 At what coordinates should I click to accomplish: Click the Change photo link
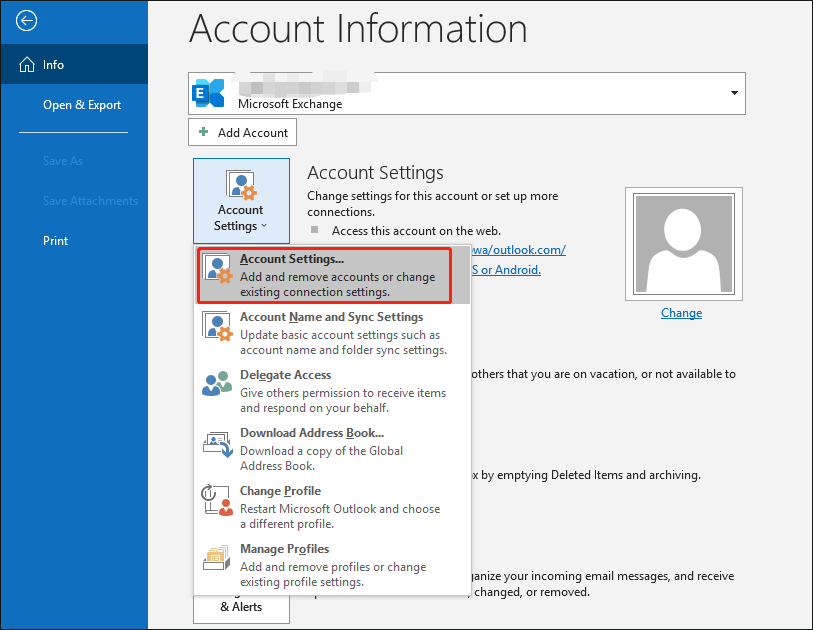[x=681, y=313]
